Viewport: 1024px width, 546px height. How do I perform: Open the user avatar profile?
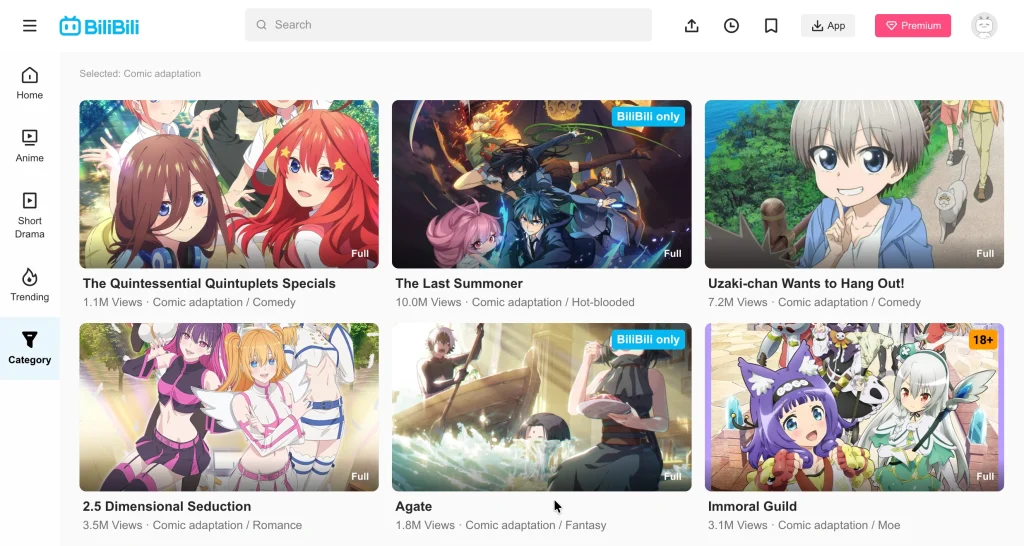click(984, 25)
